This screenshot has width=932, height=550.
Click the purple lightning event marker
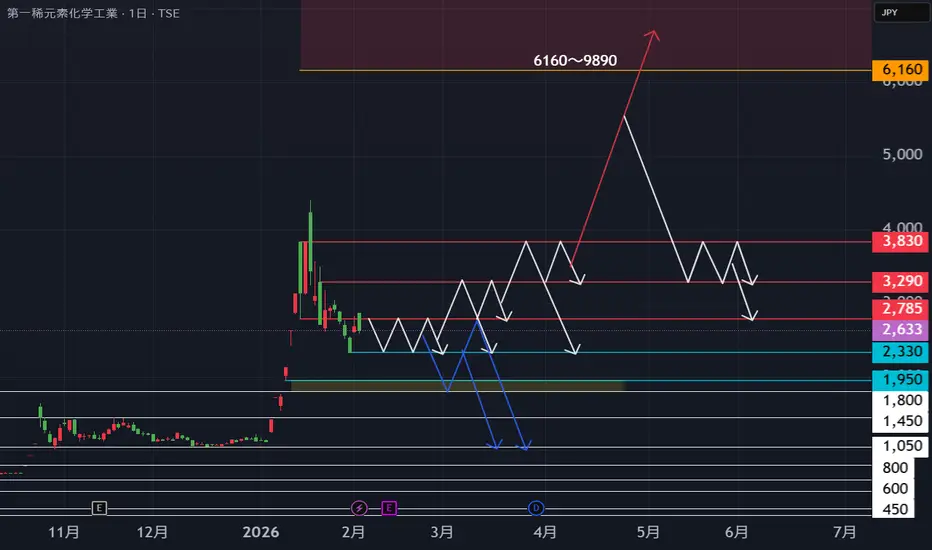pos(359,508)
